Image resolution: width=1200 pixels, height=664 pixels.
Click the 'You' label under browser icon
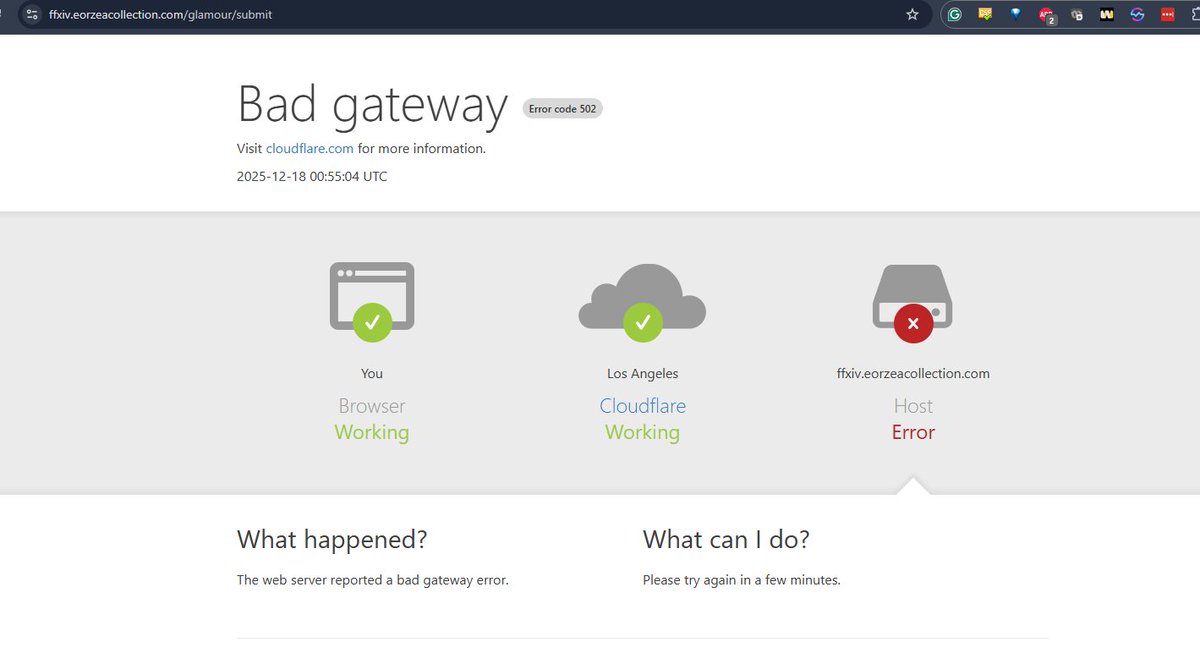click(372, 373)
